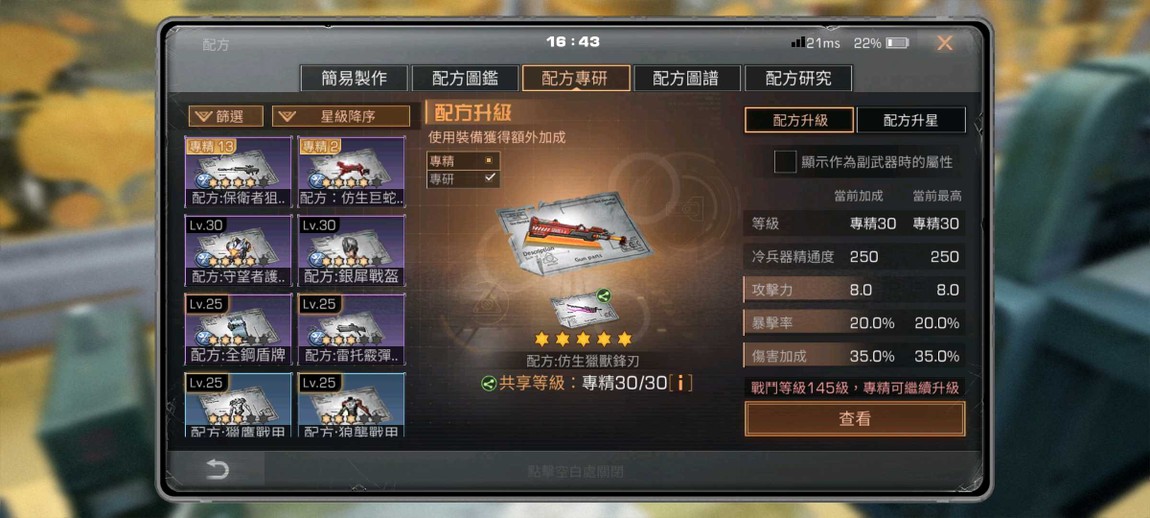Open the 守望者護 armor recipe entry
The image size is (1150, 518).
[238, 250]
